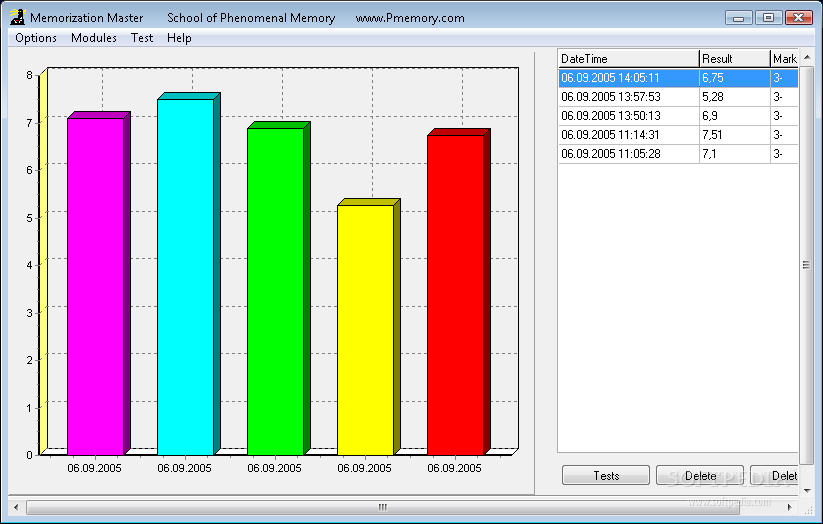The image size is (823, 524).
Task: Click the horizontal scrollbar left arrow
Action: tap(16, 507)
